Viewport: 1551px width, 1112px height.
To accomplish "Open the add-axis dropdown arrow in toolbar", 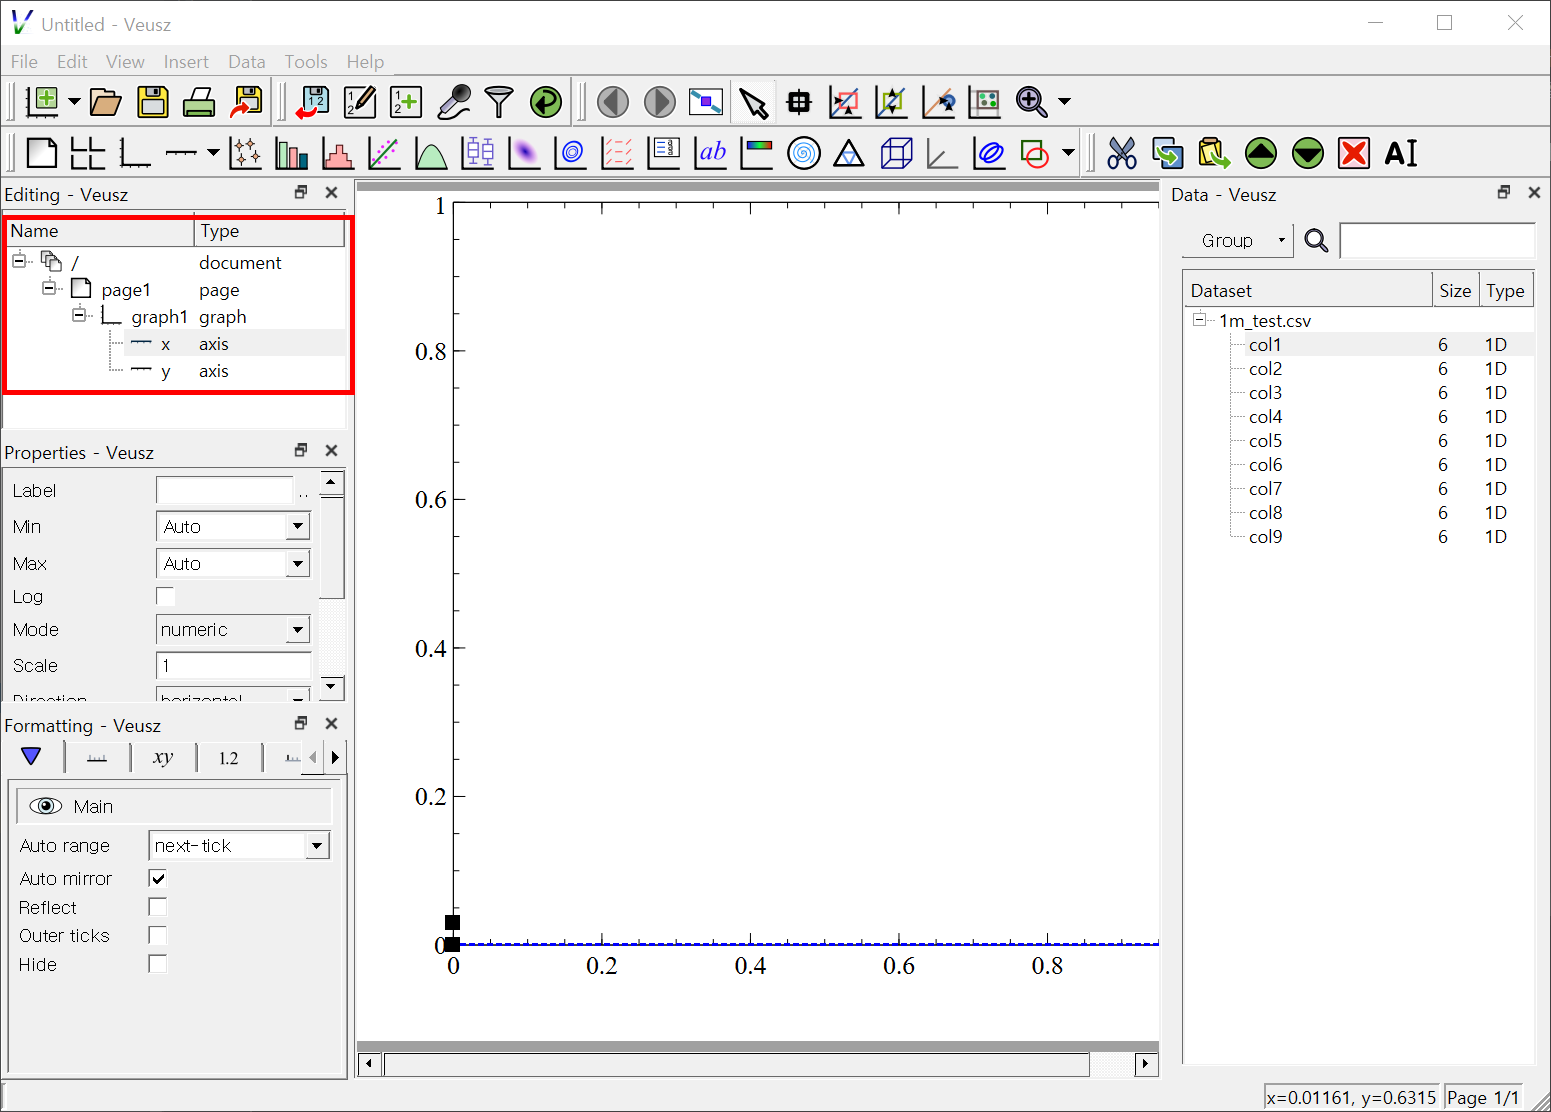I will coord(213,153).
